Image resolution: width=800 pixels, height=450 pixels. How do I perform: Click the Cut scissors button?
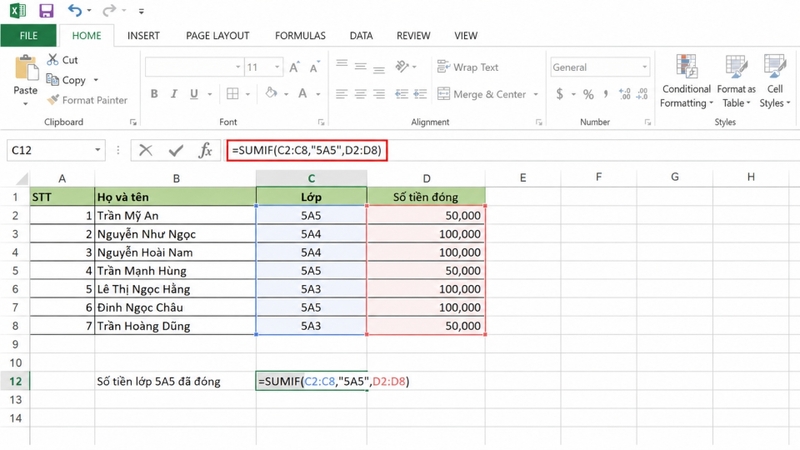(62, 60)
